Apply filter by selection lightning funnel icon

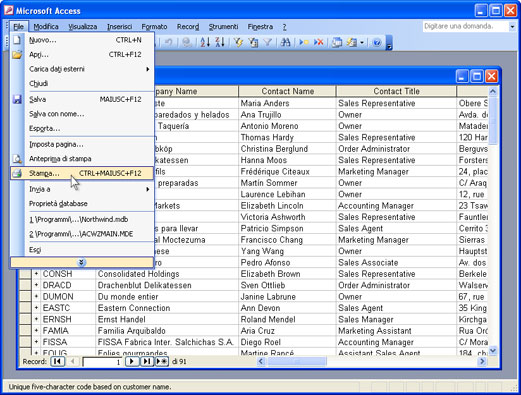pos(238,42)
